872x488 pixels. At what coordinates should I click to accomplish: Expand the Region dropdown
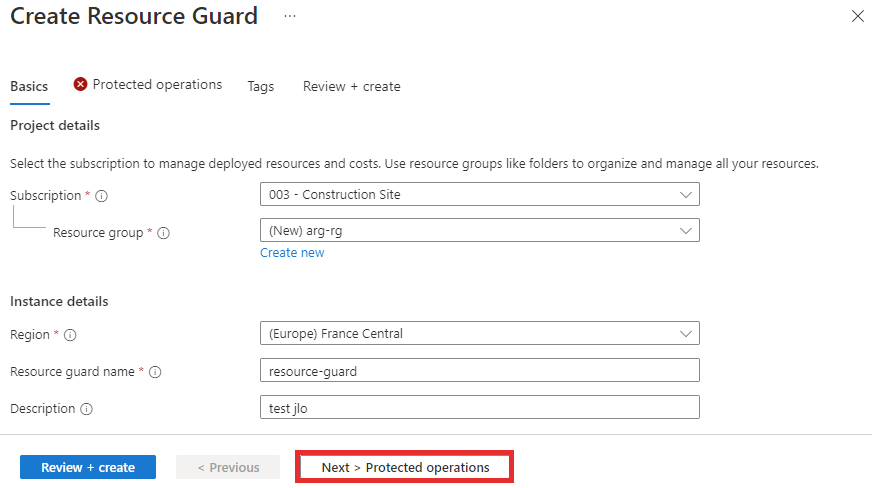pos(479,333)
